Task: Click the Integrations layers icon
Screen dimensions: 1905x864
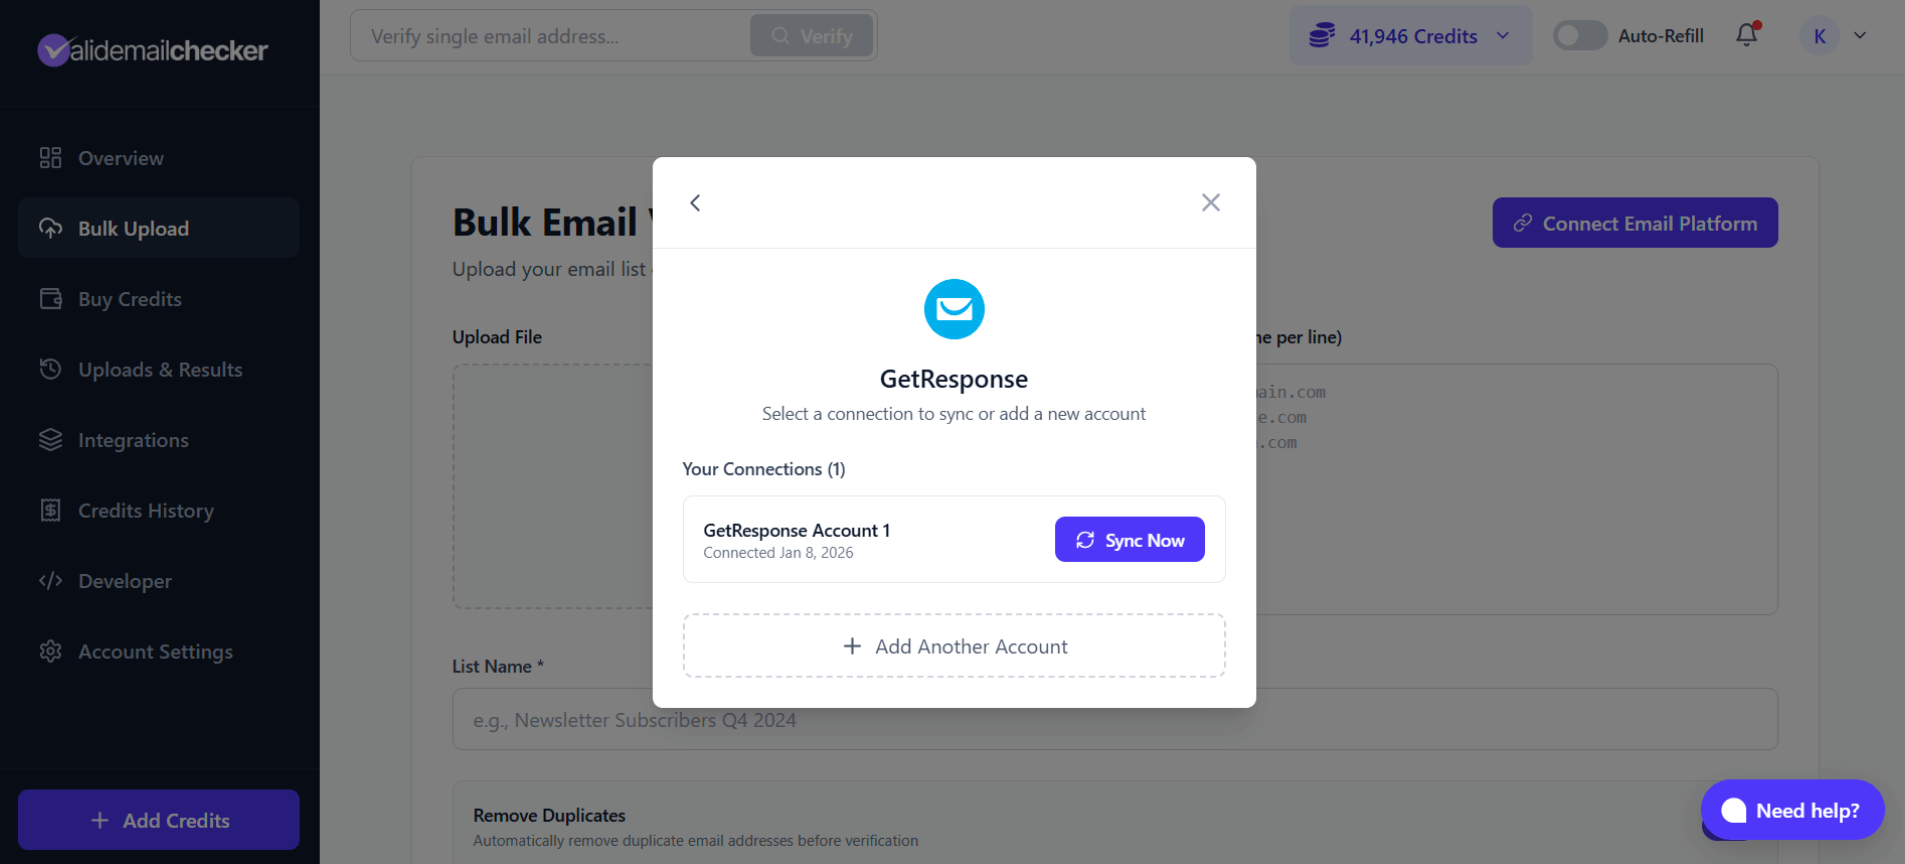Action: (x=51, y=439)
